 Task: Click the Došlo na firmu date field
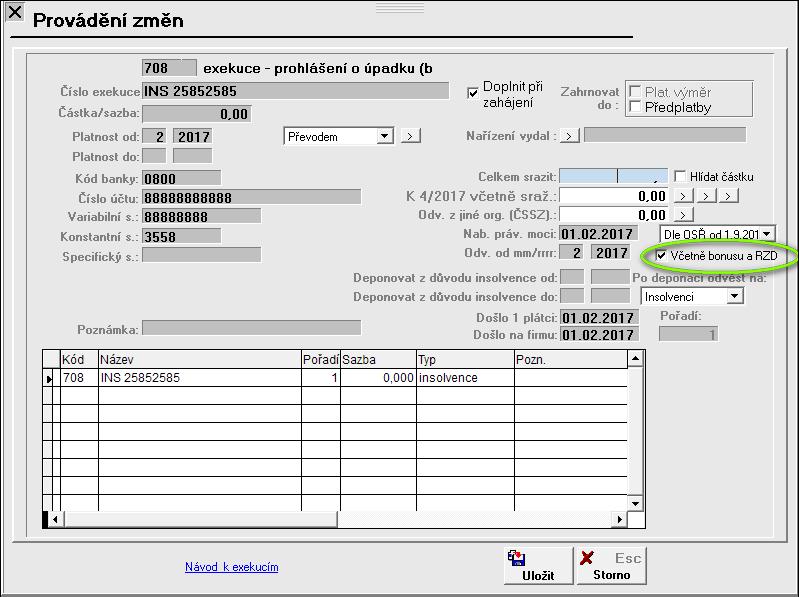point(599,335)
